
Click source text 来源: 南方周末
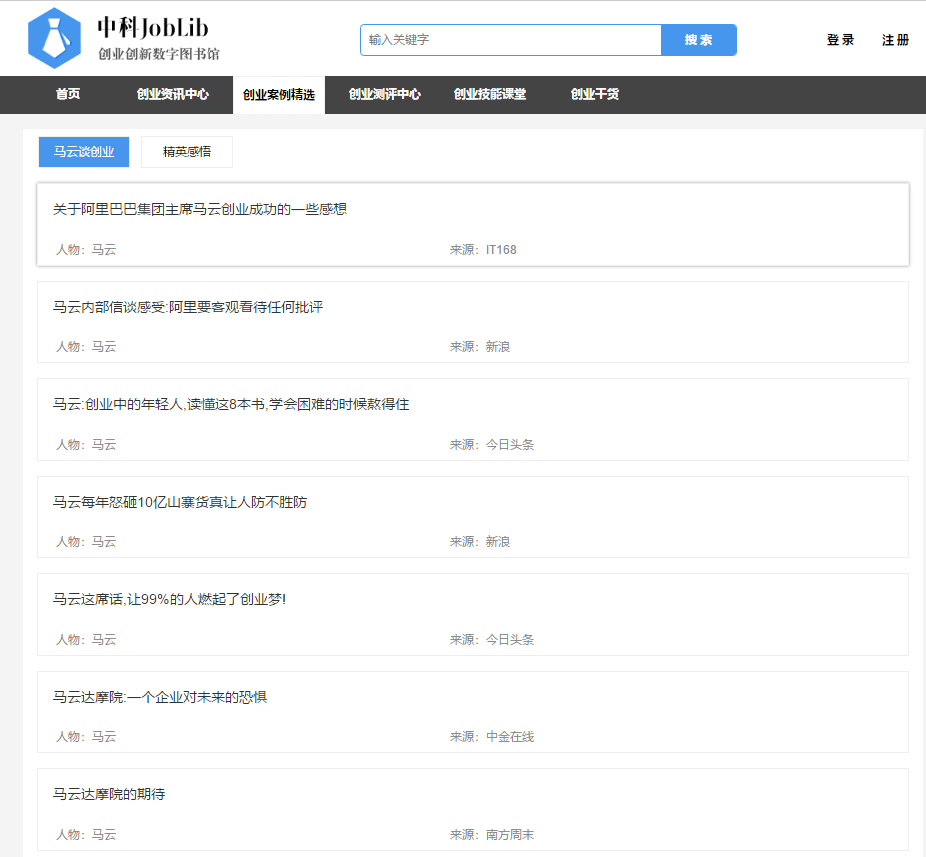click(x=492, y=835)
